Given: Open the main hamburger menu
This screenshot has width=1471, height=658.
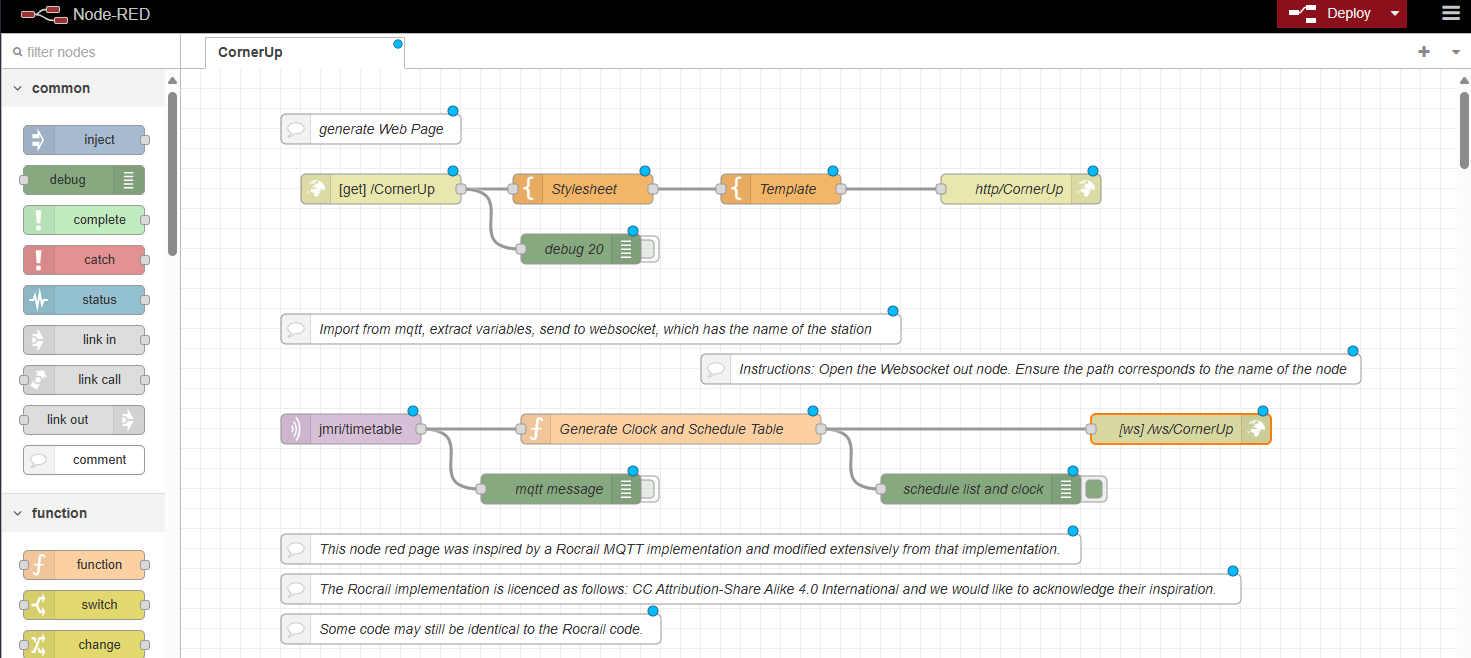Looking at the screenshot, I should [1451, 14].
